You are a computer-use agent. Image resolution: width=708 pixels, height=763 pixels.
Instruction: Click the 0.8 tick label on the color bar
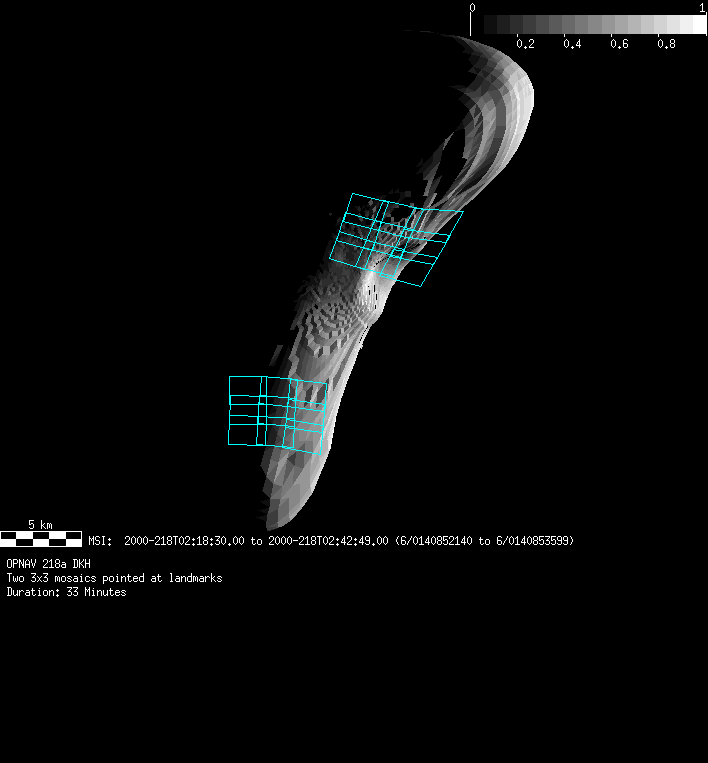(x=666, y=44)
